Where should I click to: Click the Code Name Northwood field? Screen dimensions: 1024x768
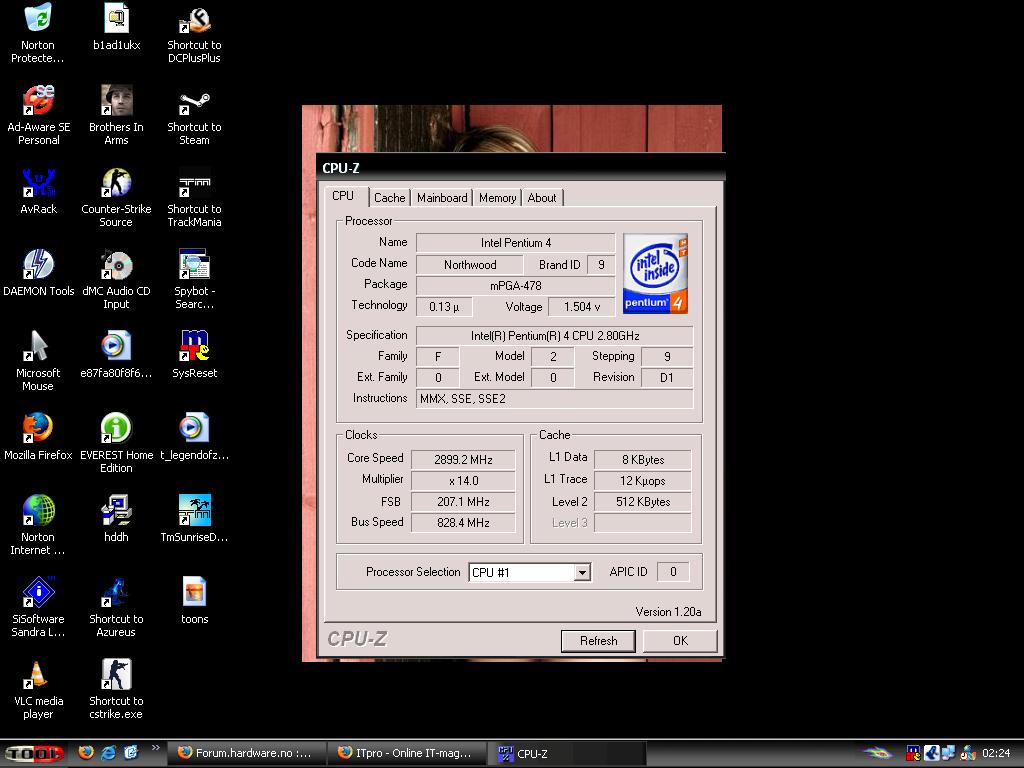[x=470, y=264]
